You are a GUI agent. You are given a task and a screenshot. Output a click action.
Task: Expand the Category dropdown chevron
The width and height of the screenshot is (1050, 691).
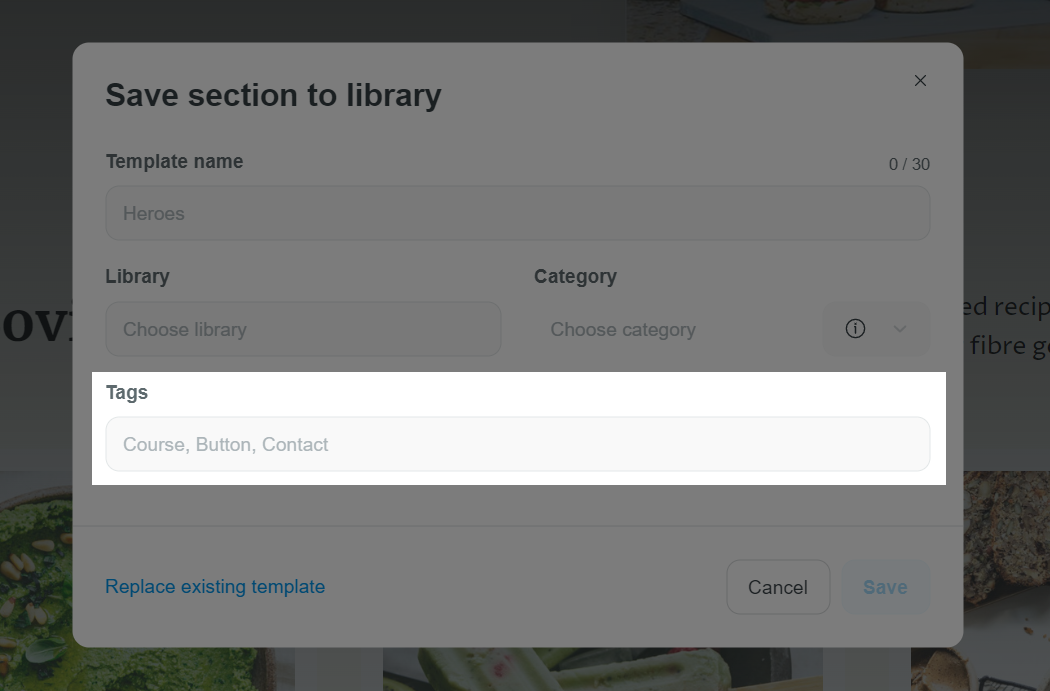(900, 329)
